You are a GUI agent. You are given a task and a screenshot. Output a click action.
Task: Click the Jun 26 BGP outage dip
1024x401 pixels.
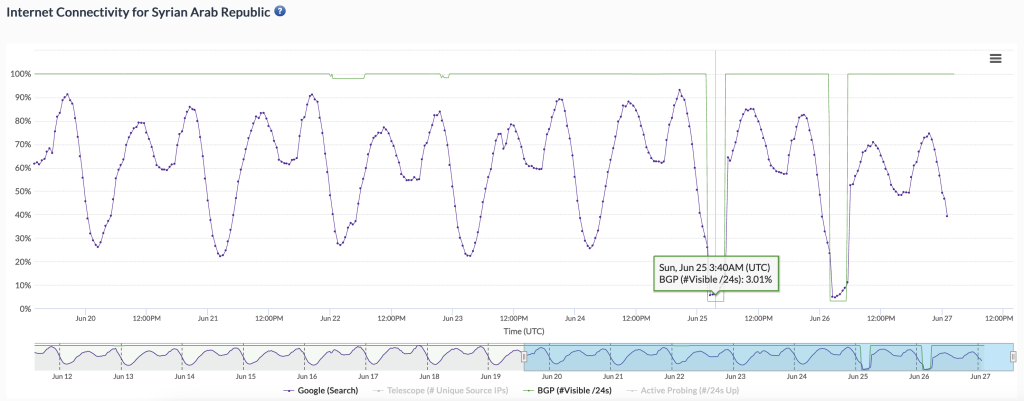(x=838, y=296)
